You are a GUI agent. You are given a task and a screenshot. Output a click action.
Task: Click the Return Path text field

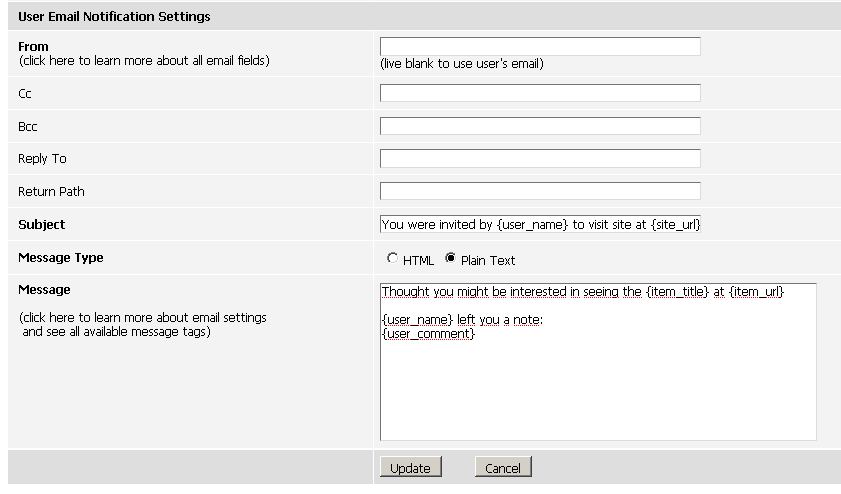540,191
